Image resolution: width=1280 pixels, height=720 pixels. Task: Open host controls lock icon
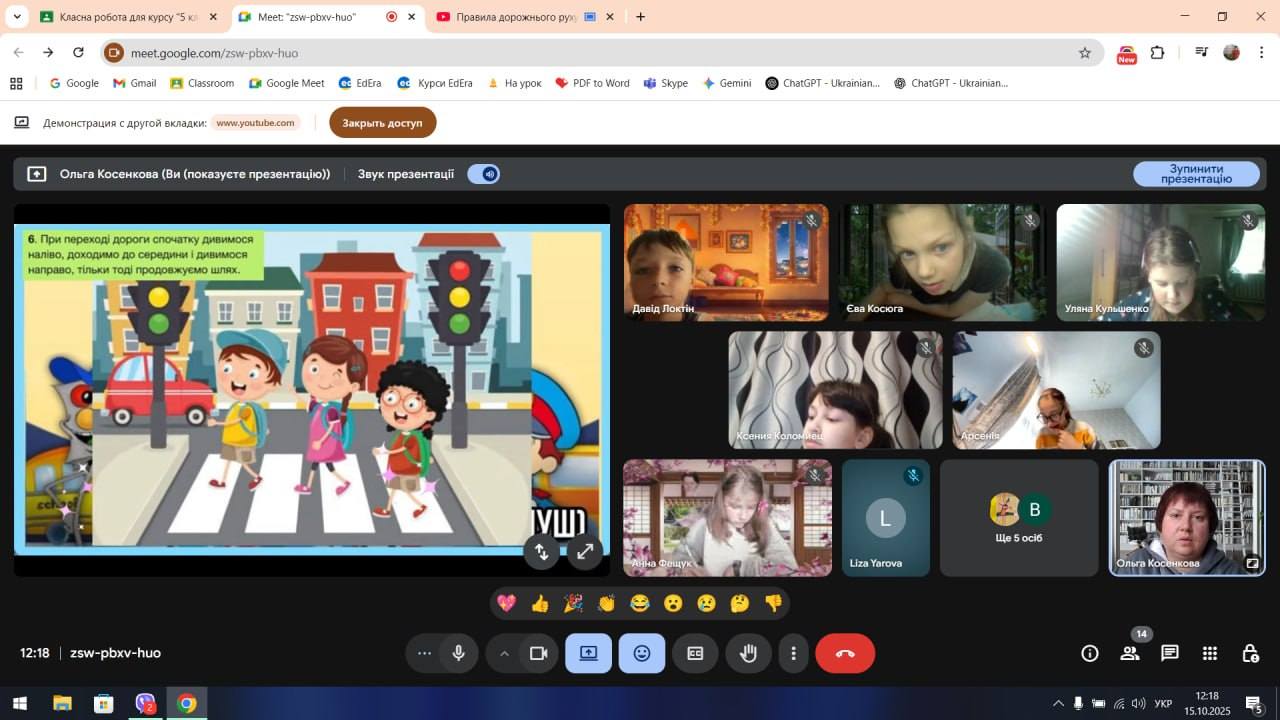[x=1250, y=653]
